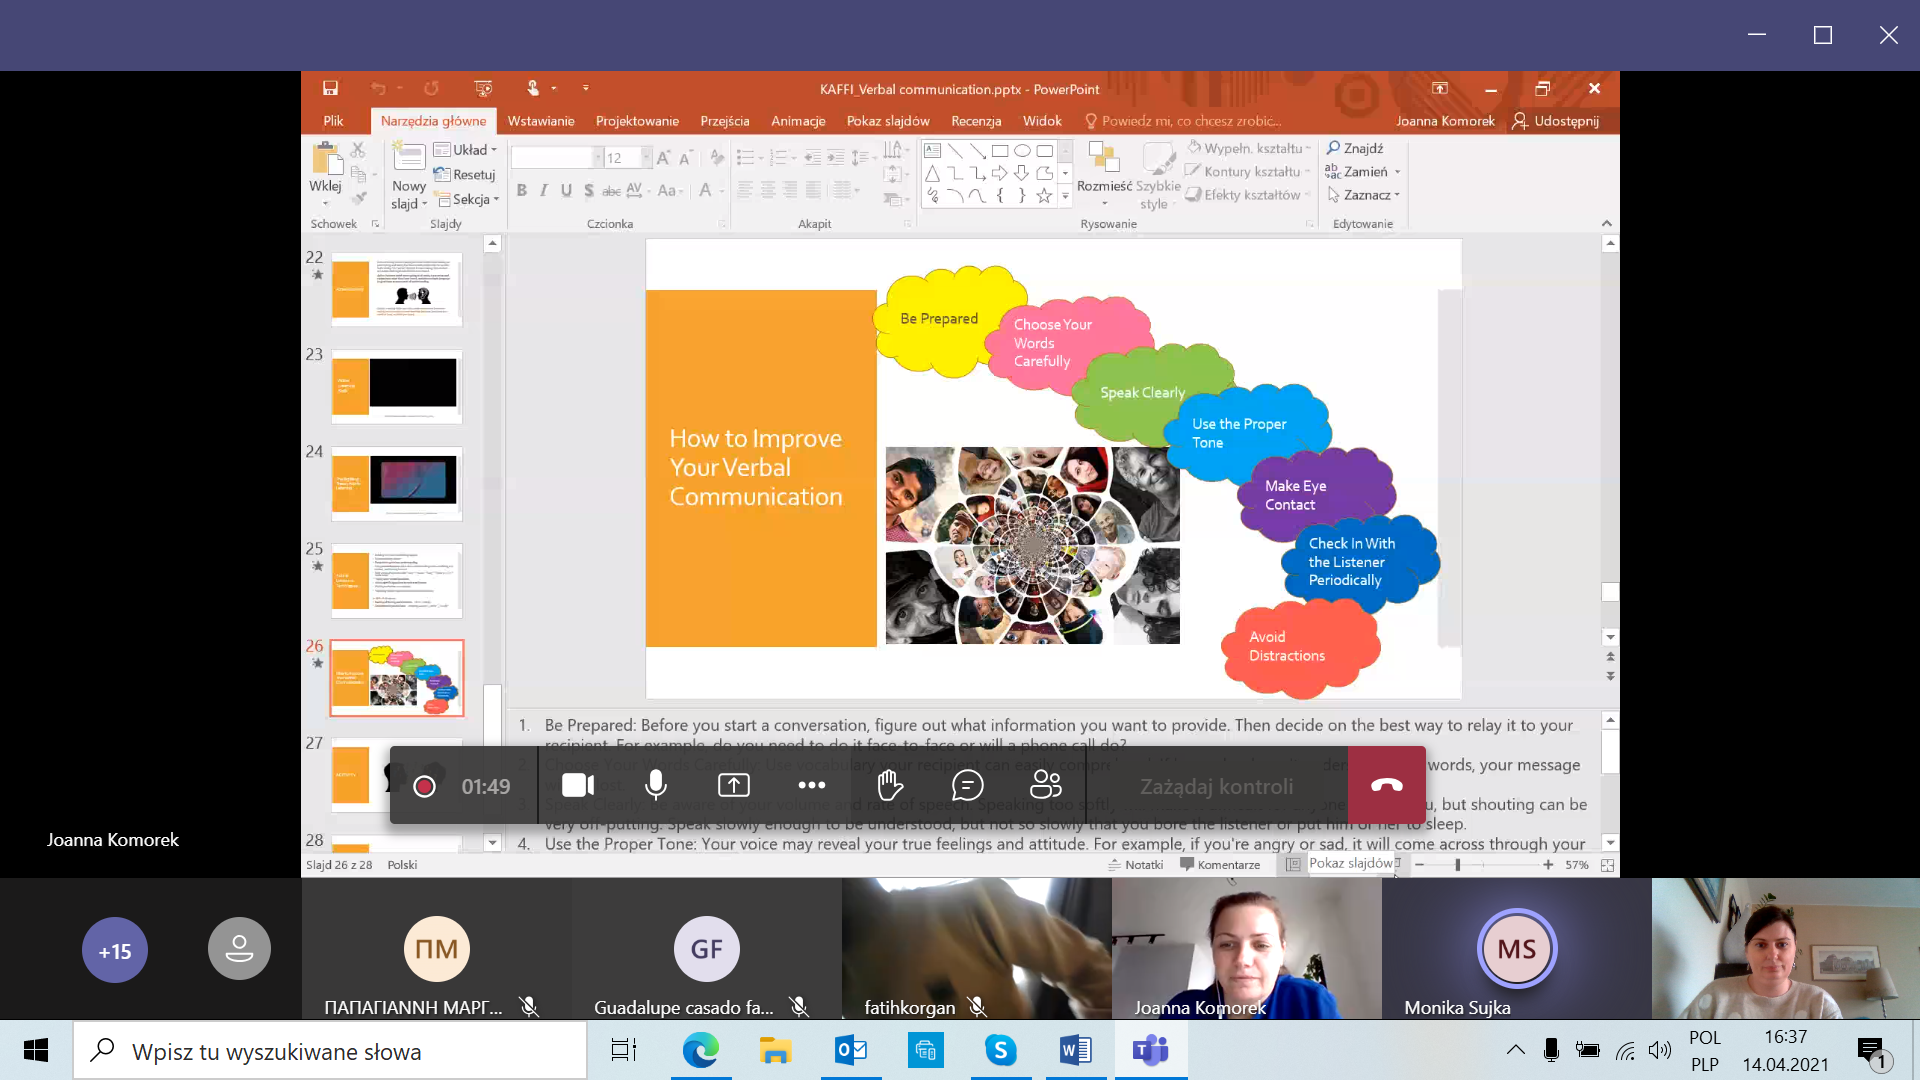Open Word from the taskbar
Image resolution: width=1920 pixels, height=1080 pixels.
(x=1076, y=1050)
